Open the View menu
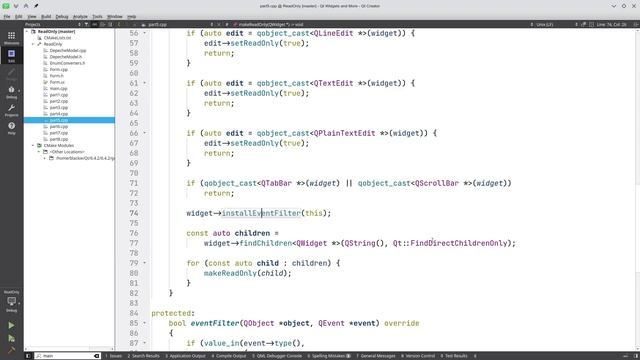This screenshot has width=640, height=360. (32, 17)
